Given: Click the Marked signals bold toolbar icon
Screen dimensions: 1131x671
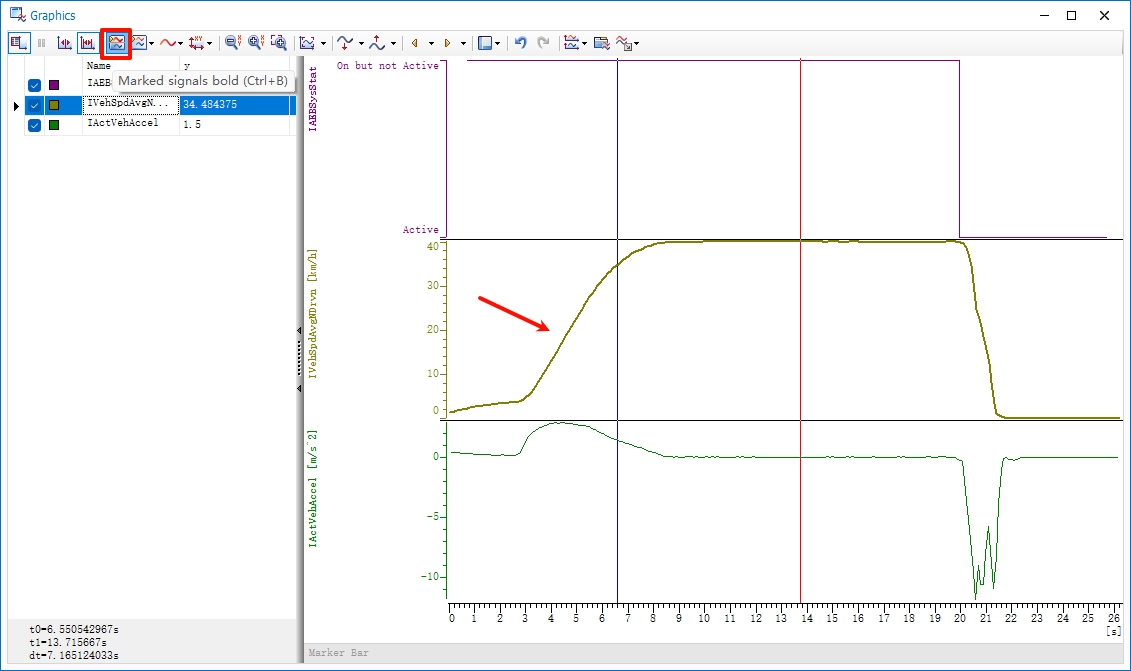Looking at the screenshot, I should 117,43.
